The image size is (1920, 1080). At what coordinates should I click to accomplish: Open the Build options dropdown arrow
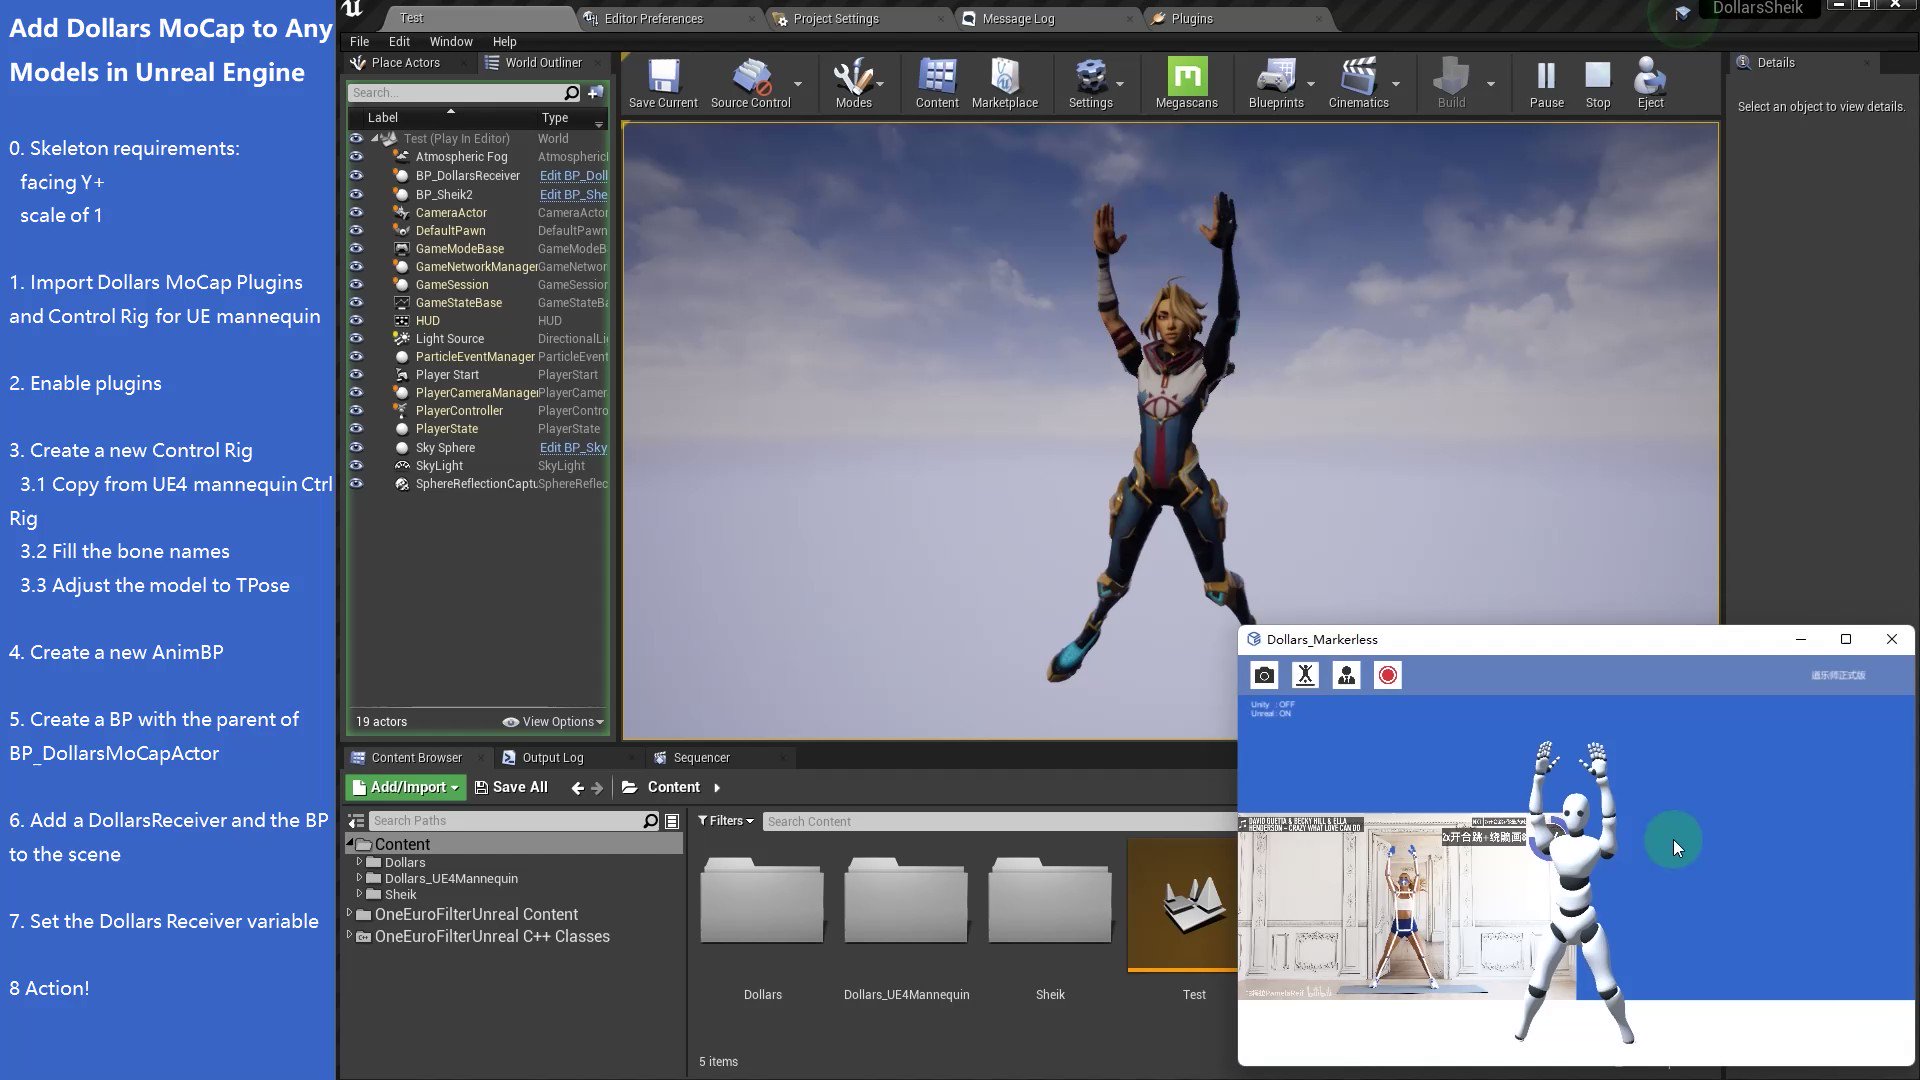(1491, 84)
